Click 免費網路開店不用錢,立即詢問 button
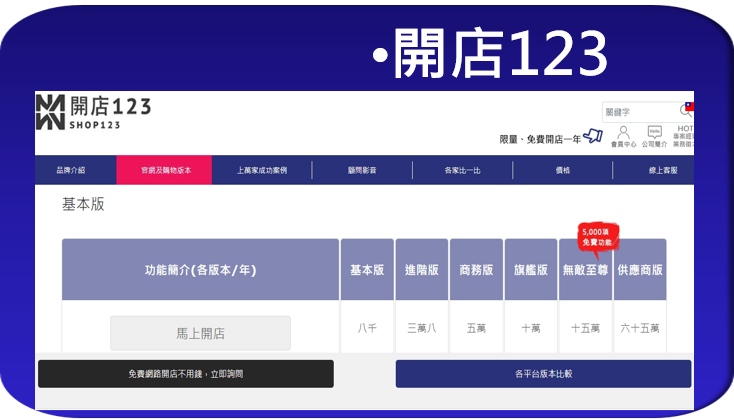This screenshot has width=734, height=419. (186, 374)
